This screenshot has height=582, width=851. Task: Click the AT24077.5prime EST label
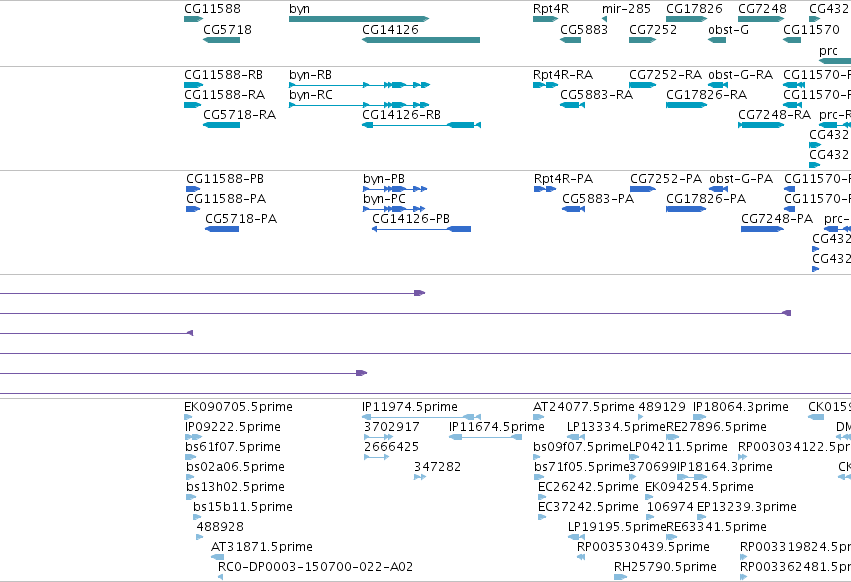tap(583, 407)
